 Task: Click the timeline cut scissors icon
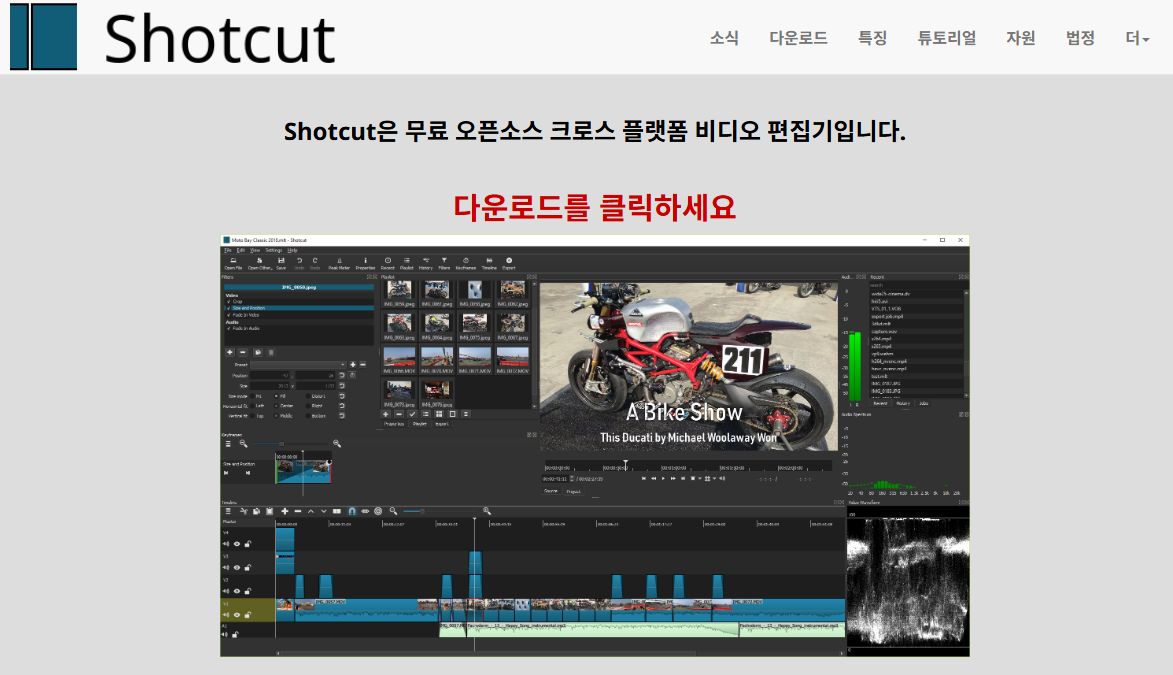coord(244,511)
